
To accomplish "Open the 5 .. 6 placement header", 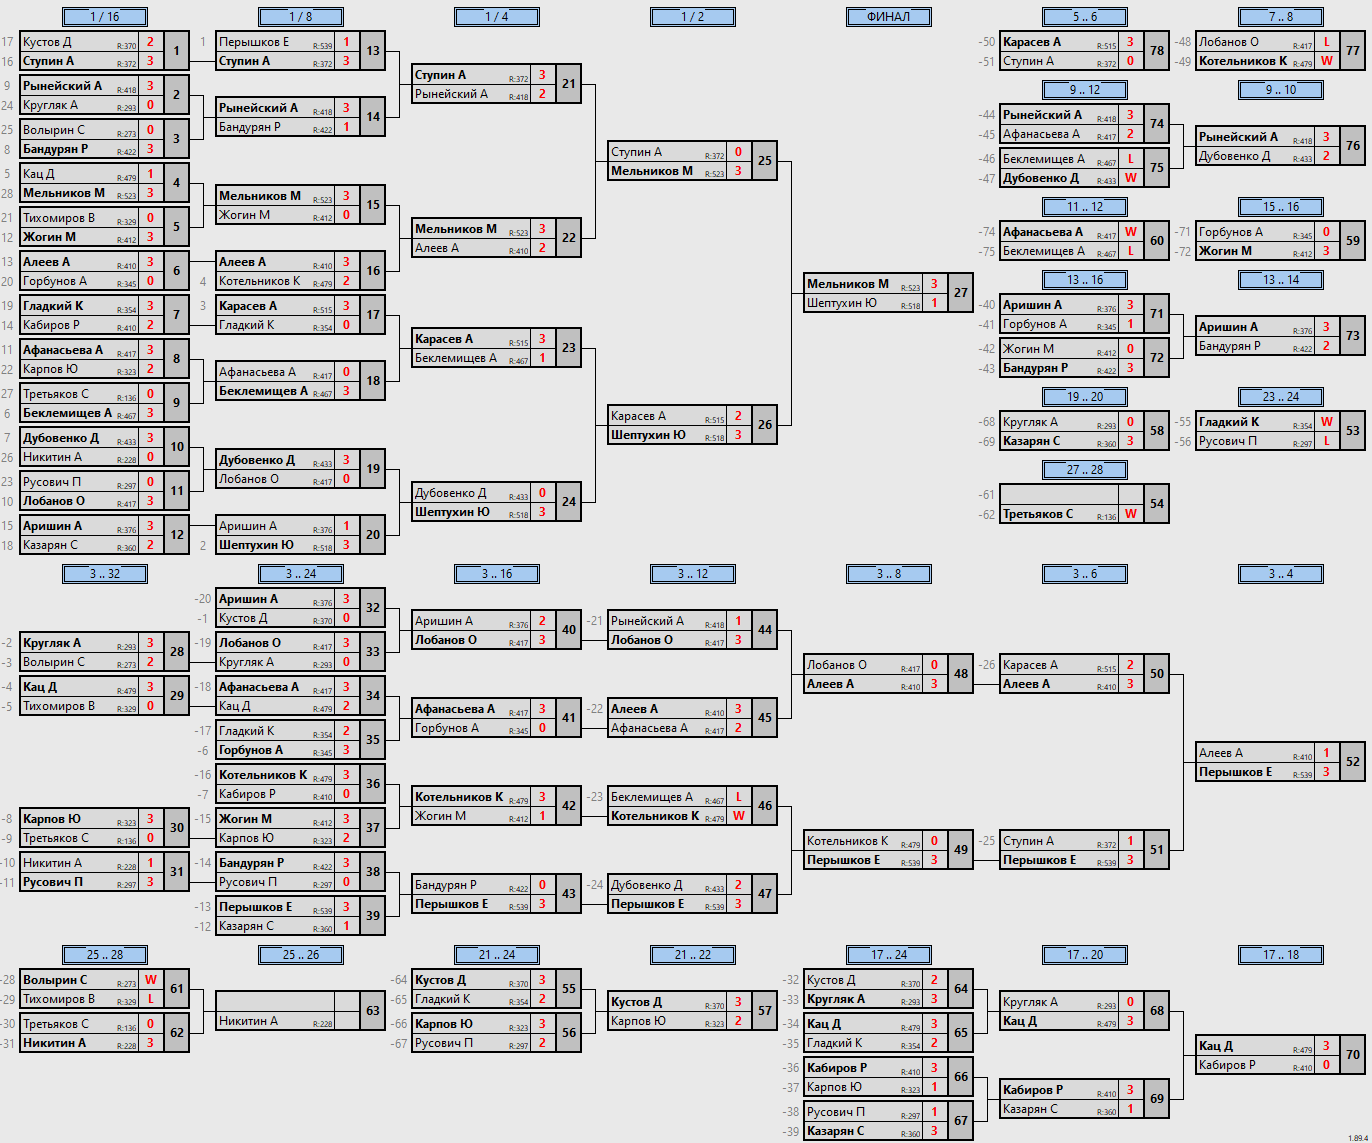I will point(1085,17).
